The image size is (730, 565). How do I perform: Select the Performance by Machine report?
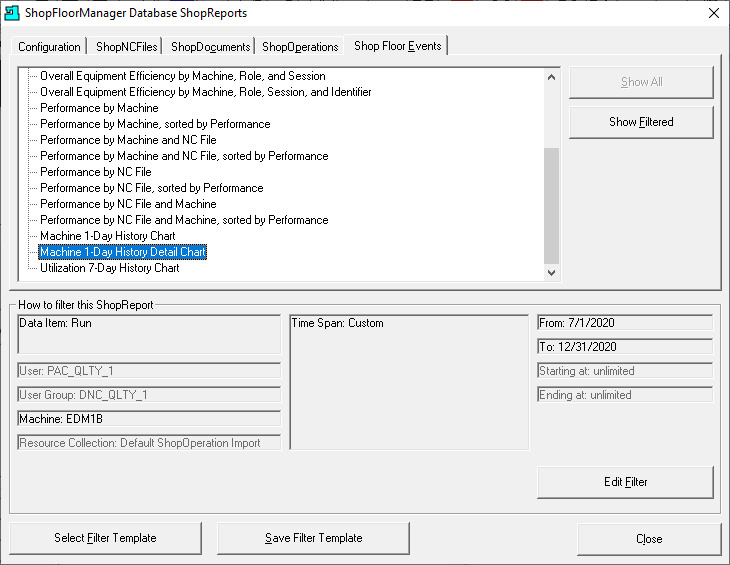pos(99,108)
